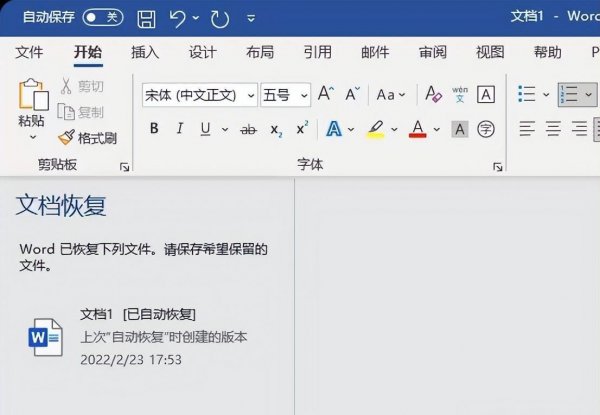Click the numbered list icon
This screenshot has width=600, height=415.
pyautogui.click(x=569, y=94)
